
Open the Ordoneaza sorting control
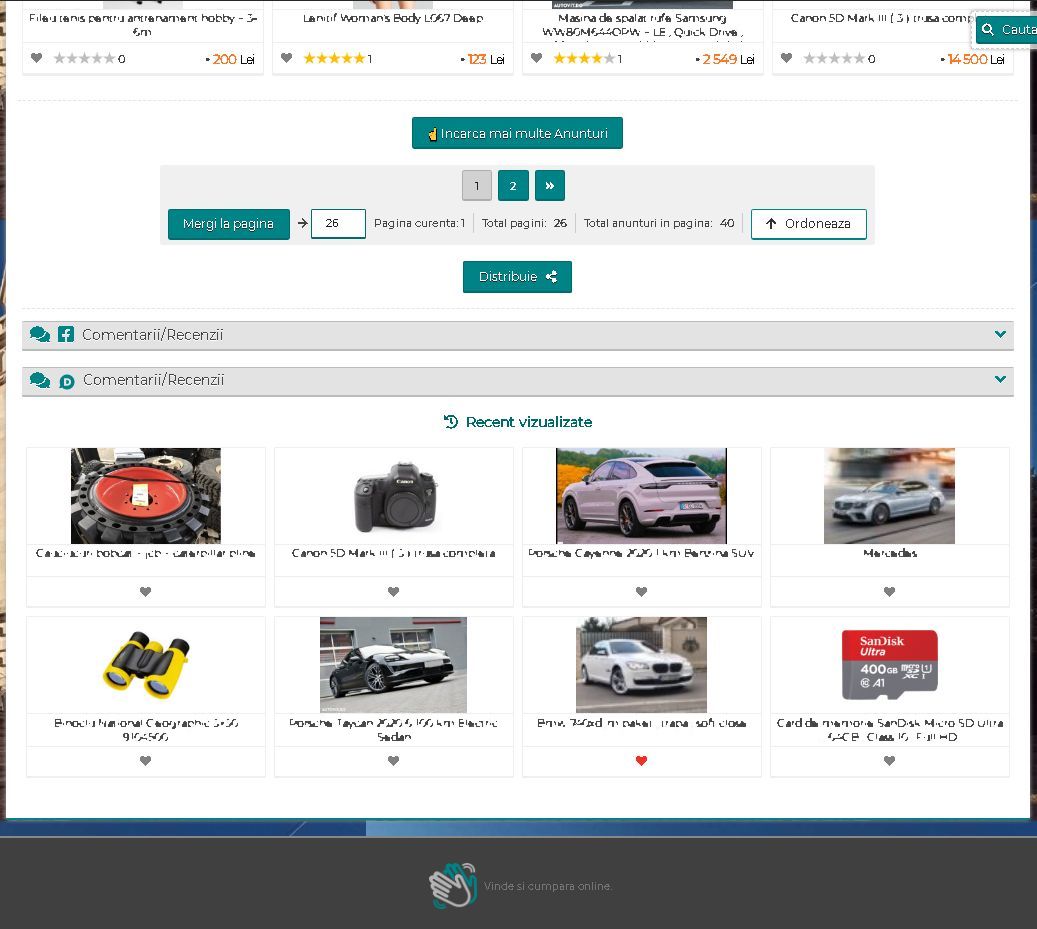tap(808, 224)
